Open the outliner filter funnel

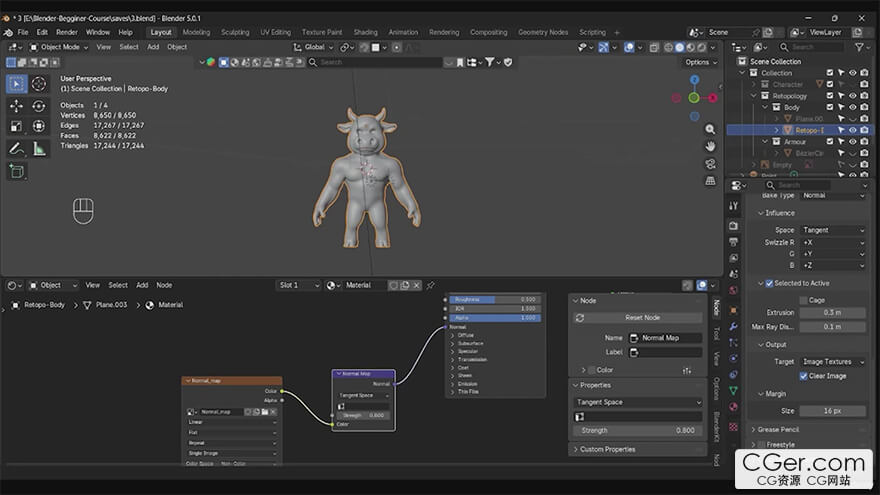[x=859, y=47]
